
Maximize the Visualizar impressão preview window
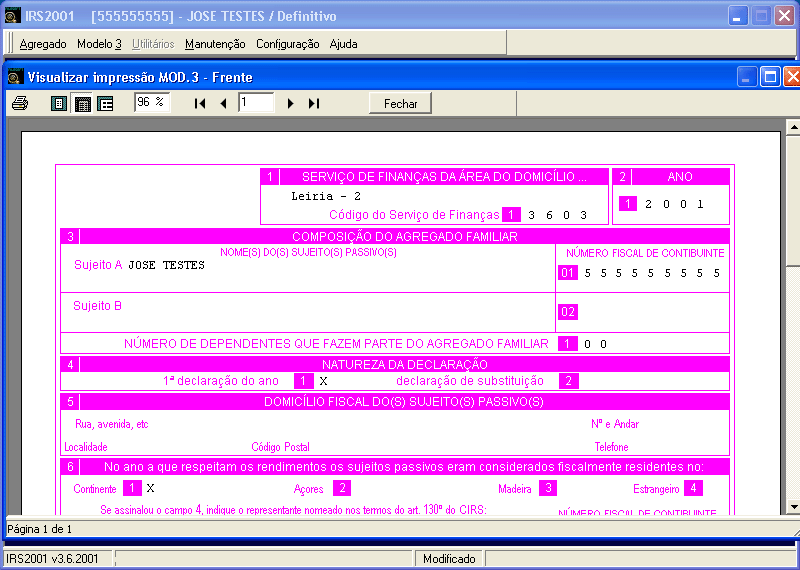click(769, 77)
